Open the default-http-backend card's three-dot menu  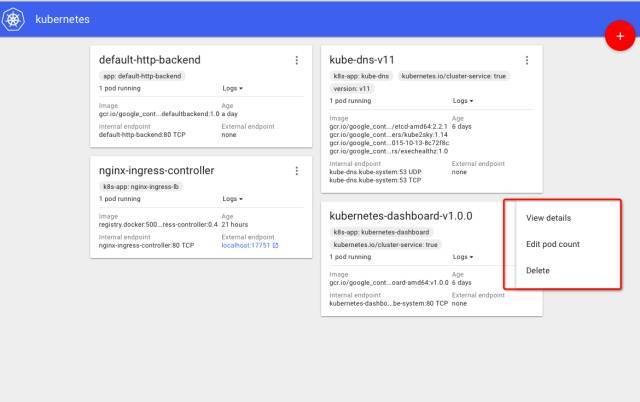[x=297, y=60]
